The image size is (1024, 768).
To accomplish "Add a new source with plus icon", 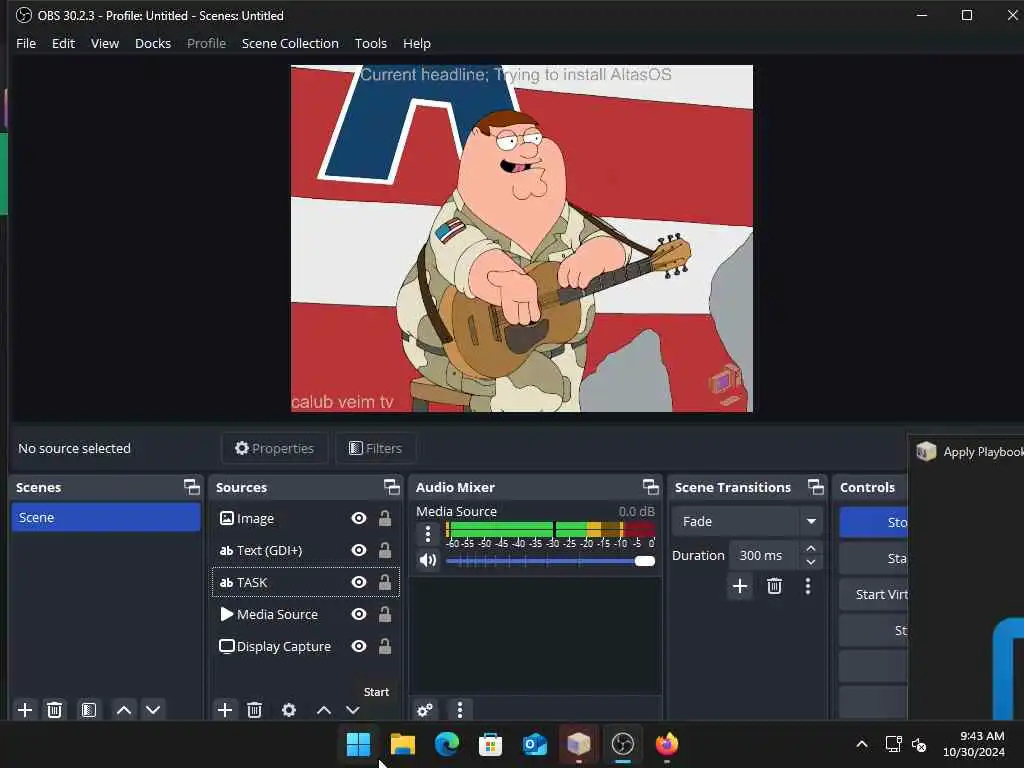I will [225, 710].
